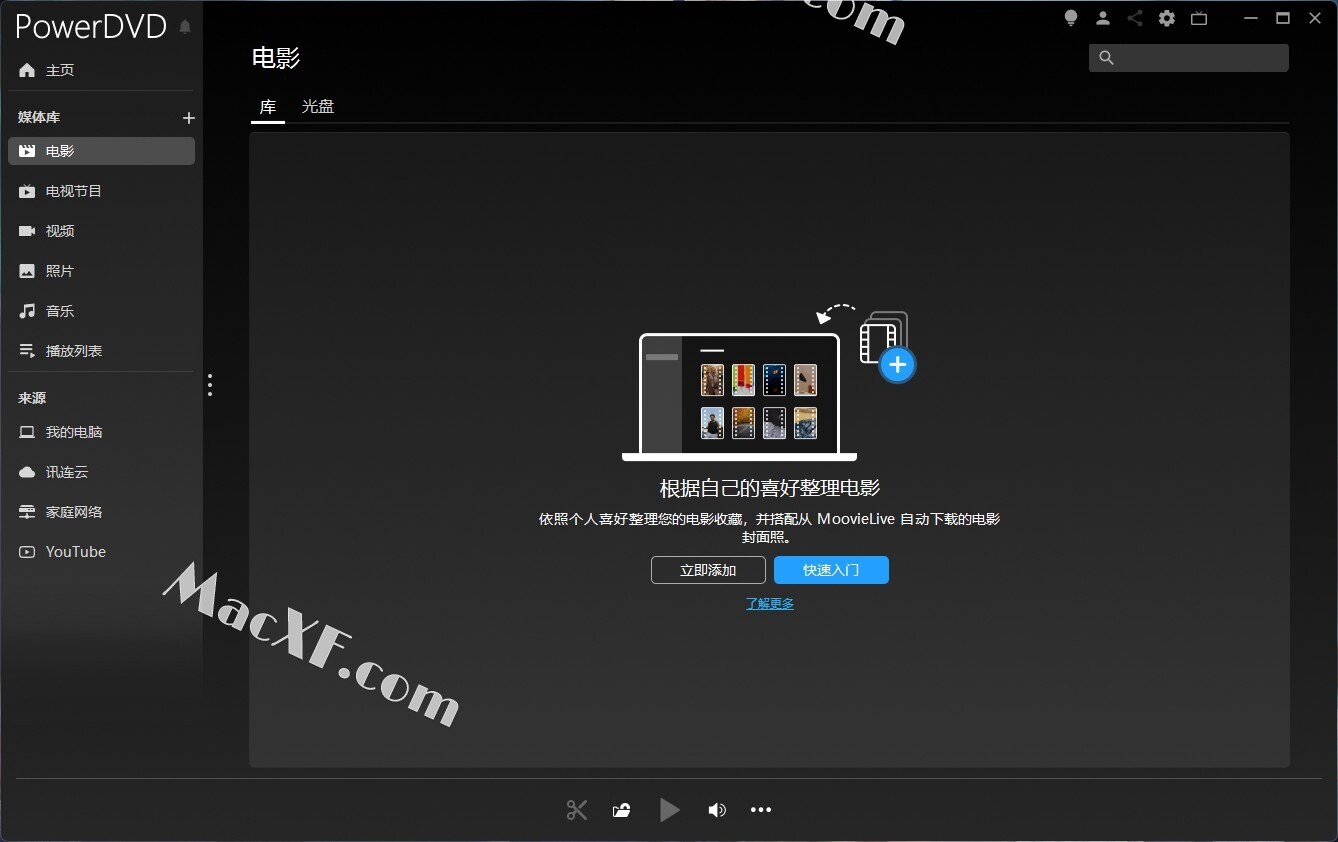Click the PowerDVD logo text
The image size is (1338, 842).
point(91,27)
